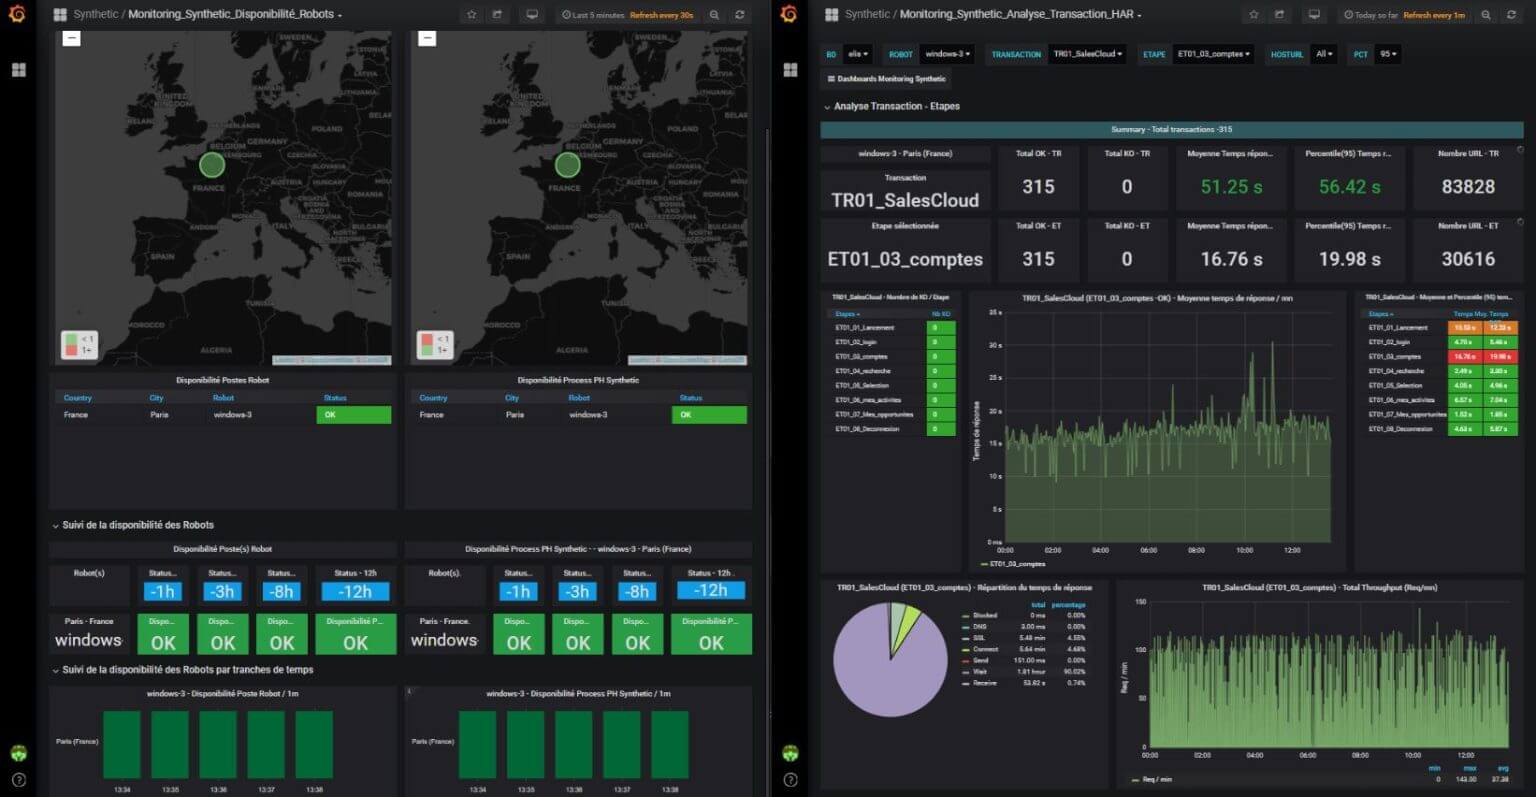The width and height of the screenshot is (1536, 797).
Task: Click the dashboard grid icon beside the left Synthetic title
Action: tap(60, 15)
